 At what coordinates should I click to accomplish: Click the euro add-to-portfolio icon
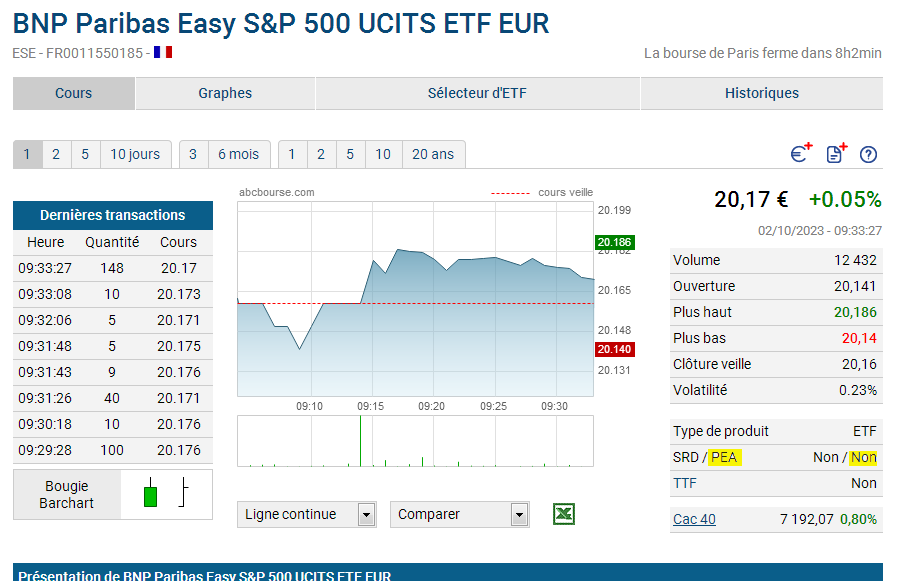pos(800,154)
